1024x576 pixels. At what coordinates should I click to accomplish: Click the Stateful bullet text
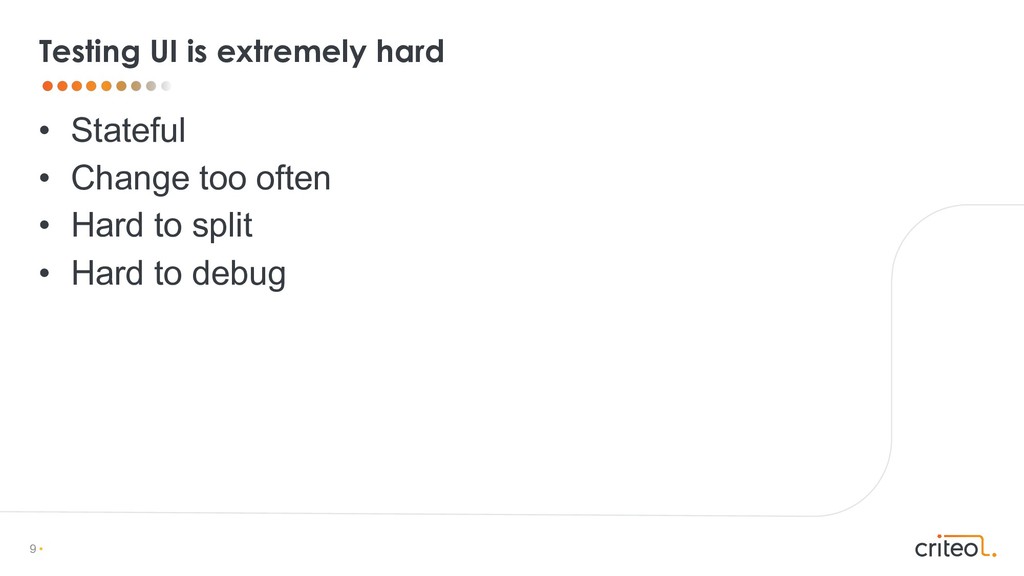[128, 130]
